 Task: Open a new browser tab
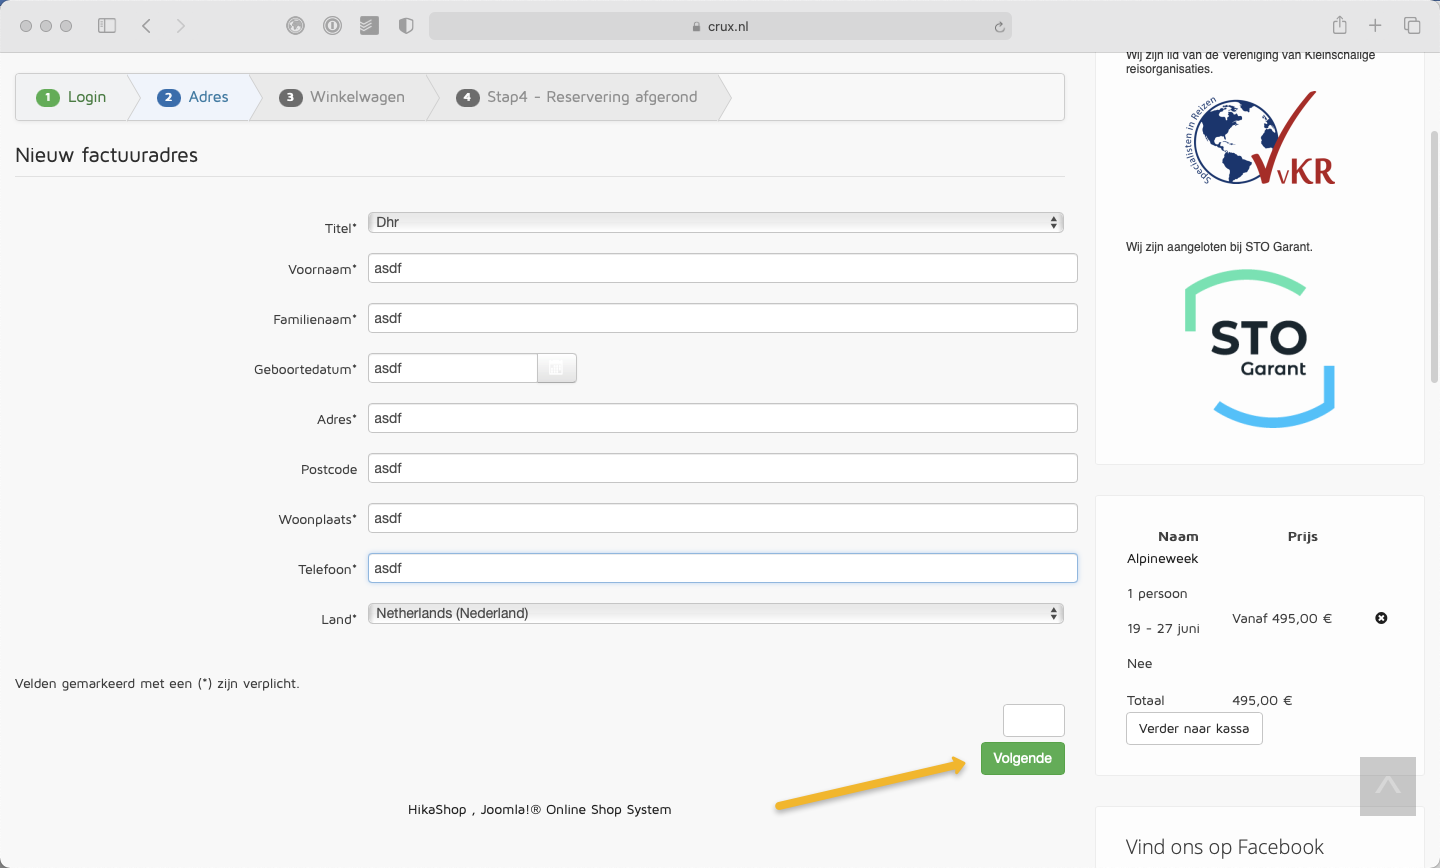(x=1375, y=26)
